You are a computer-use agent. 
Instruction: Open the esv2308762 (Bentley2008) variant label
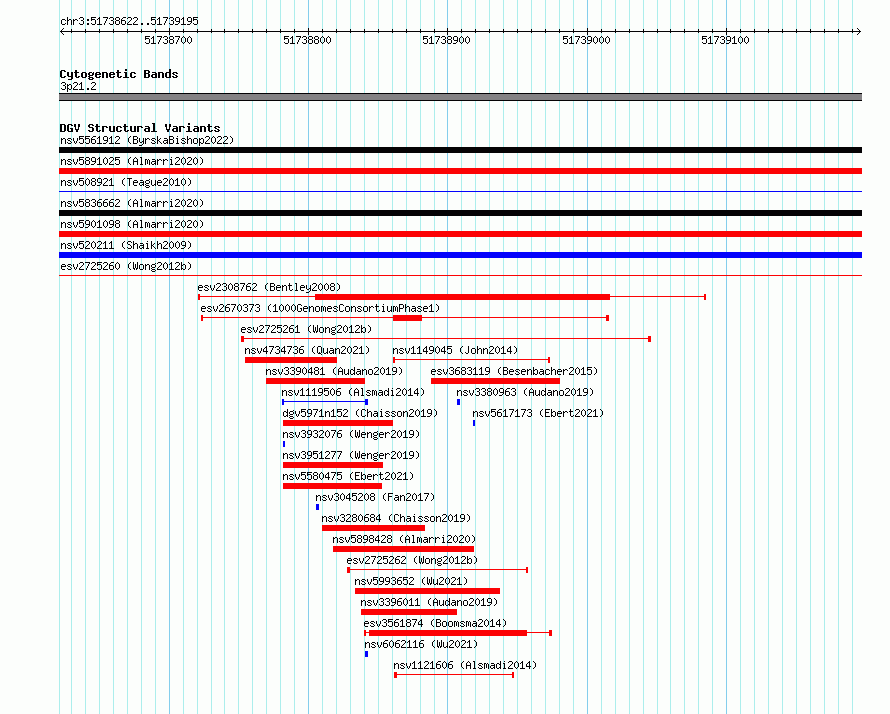[270, 287]
